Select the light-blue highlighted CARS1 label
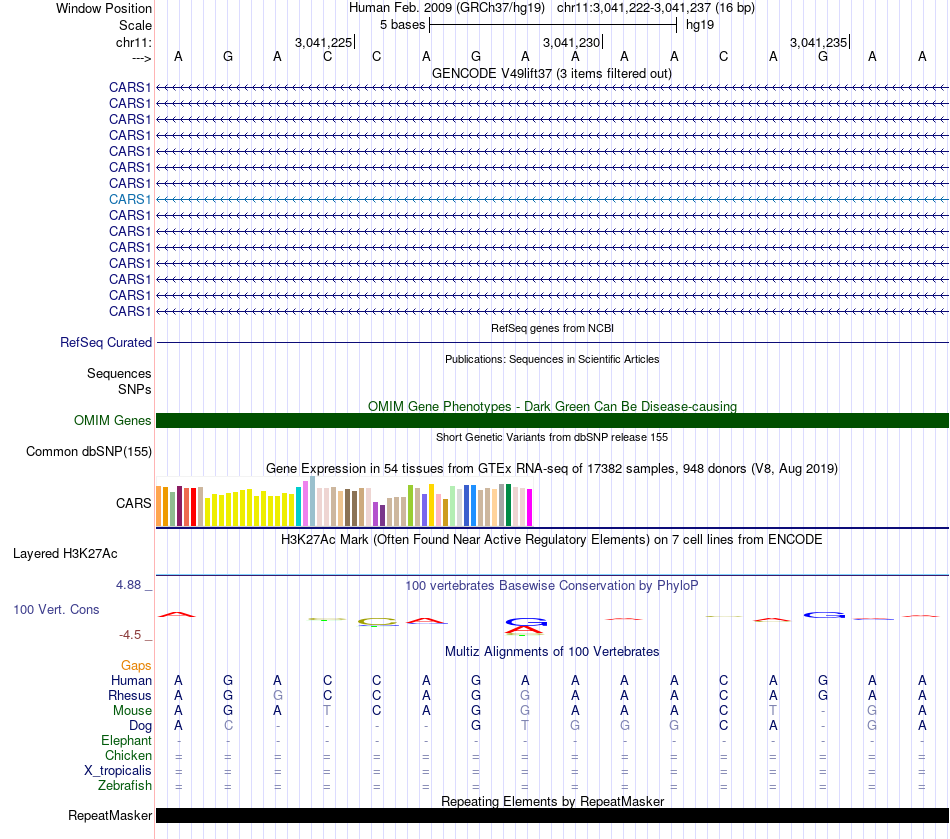Image resolution: width=950 pixels, height=839 pixels. point(130,199)
